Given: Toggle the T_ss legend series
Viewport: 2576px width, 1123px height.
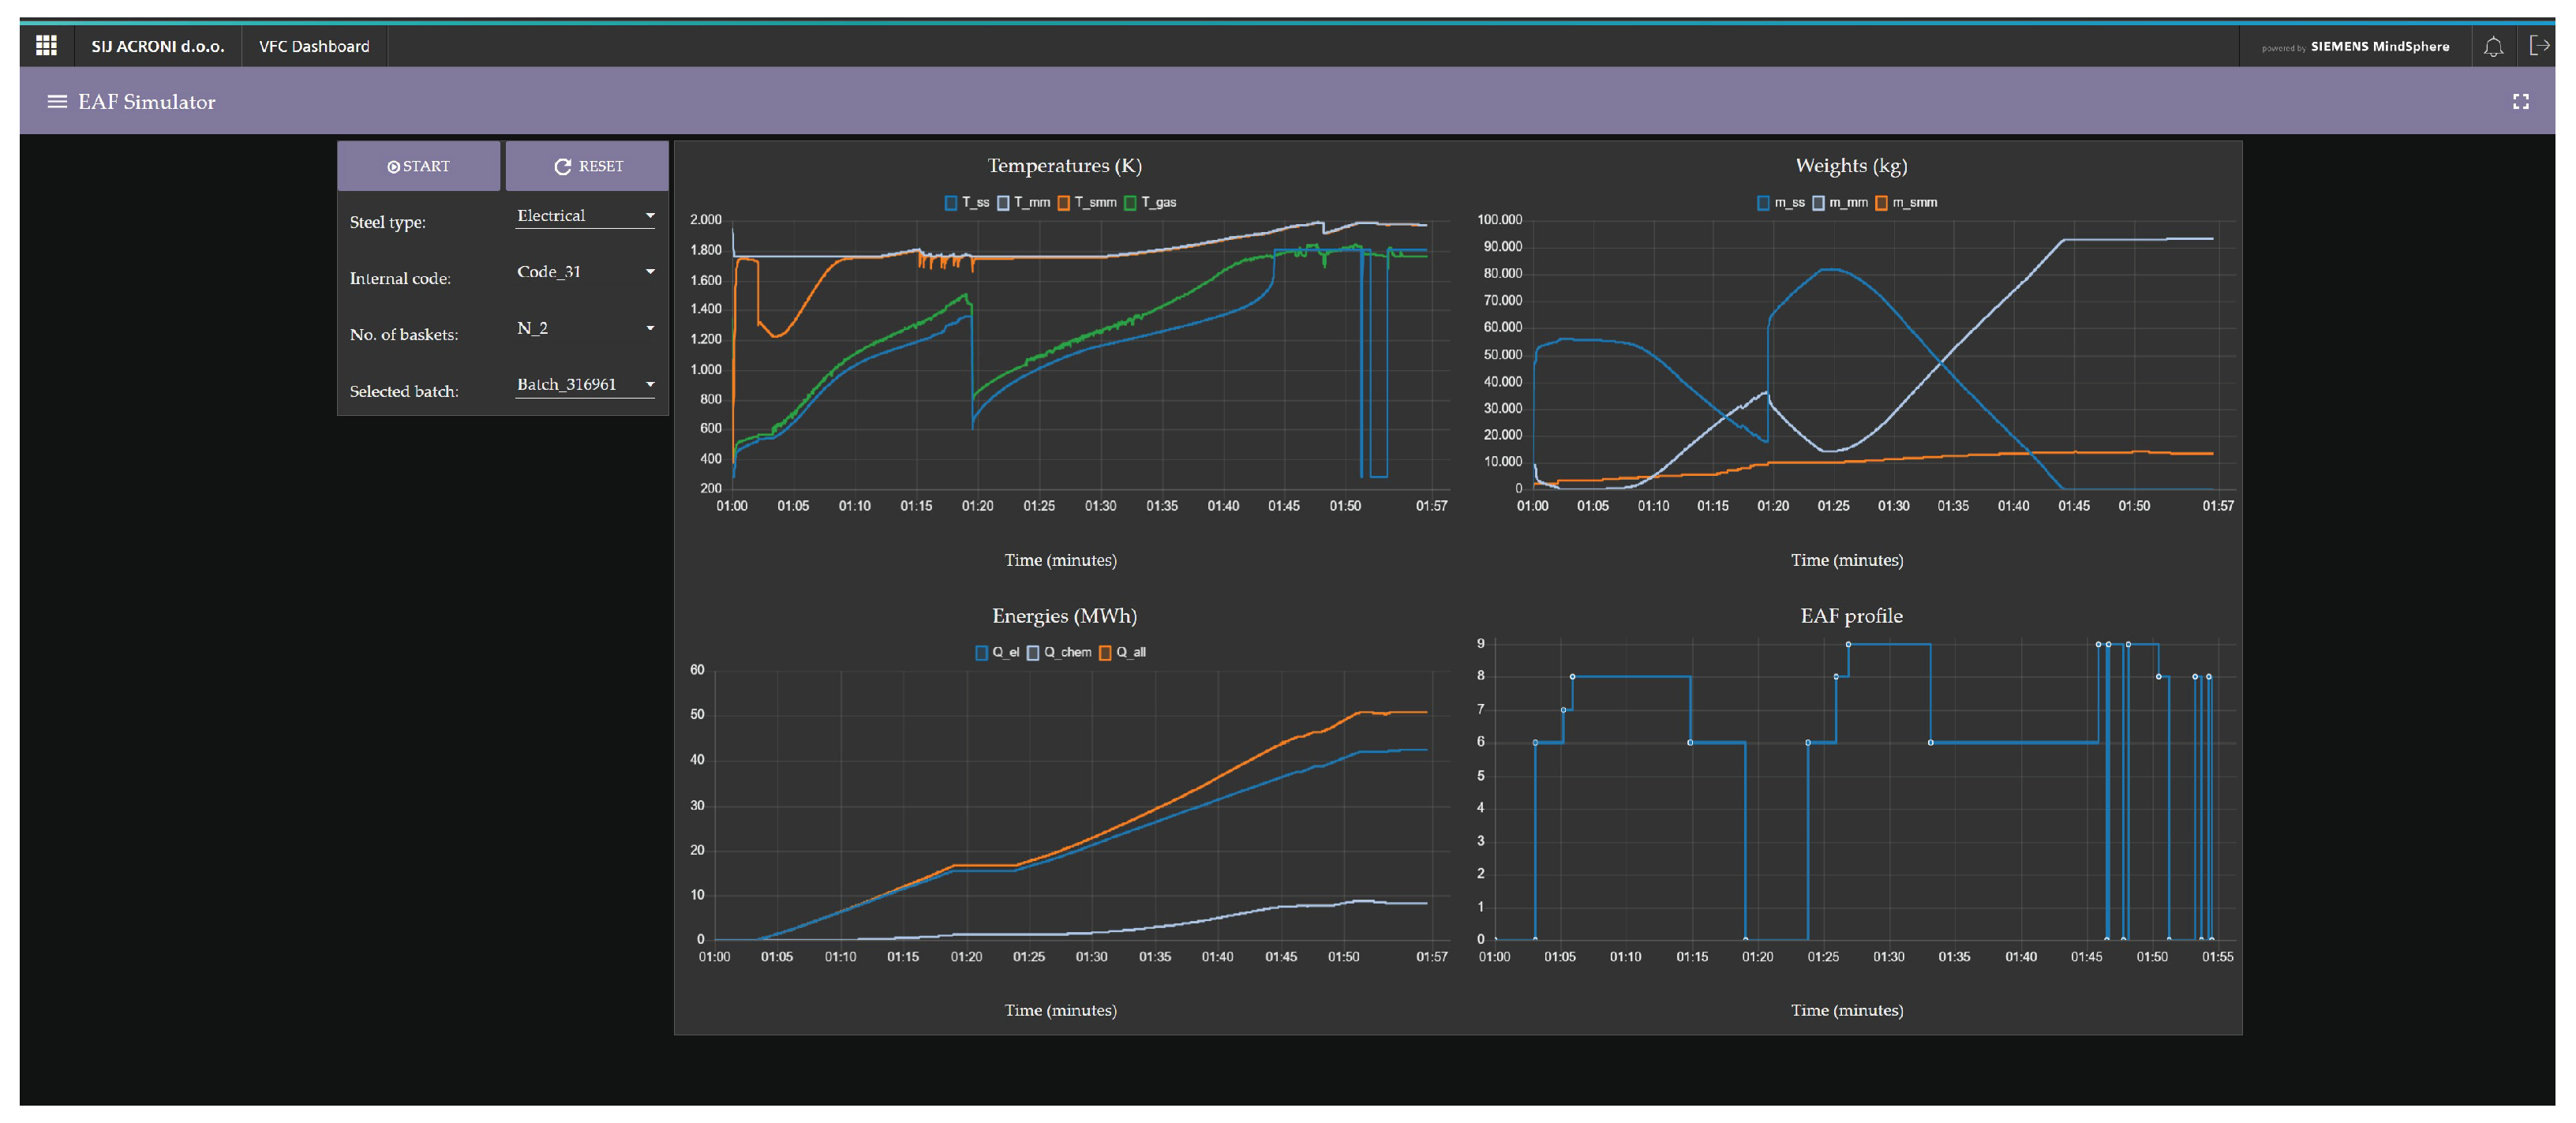Looking at the screenshot, I should (x=966, y=203).
